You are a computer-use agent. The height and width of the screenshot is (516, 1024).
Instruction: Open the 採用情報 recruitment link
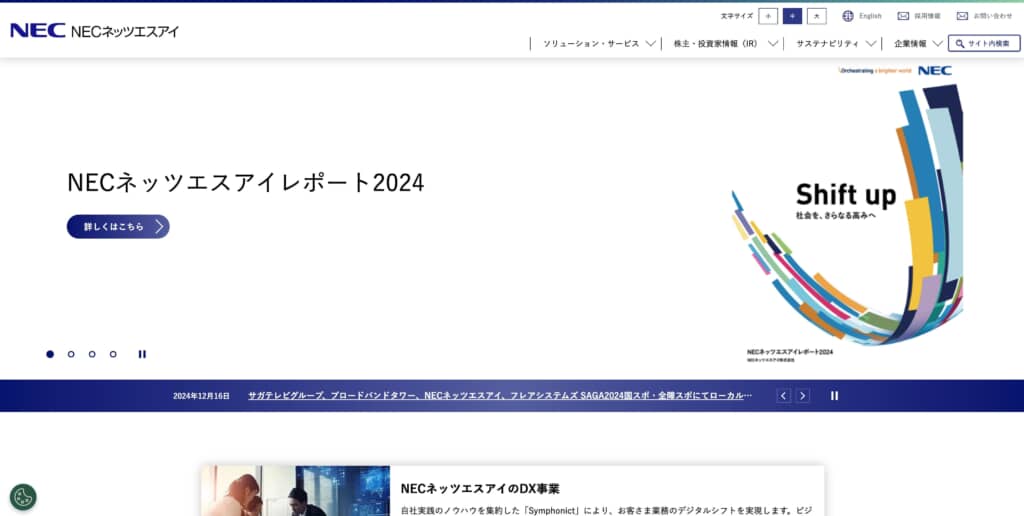927,16
